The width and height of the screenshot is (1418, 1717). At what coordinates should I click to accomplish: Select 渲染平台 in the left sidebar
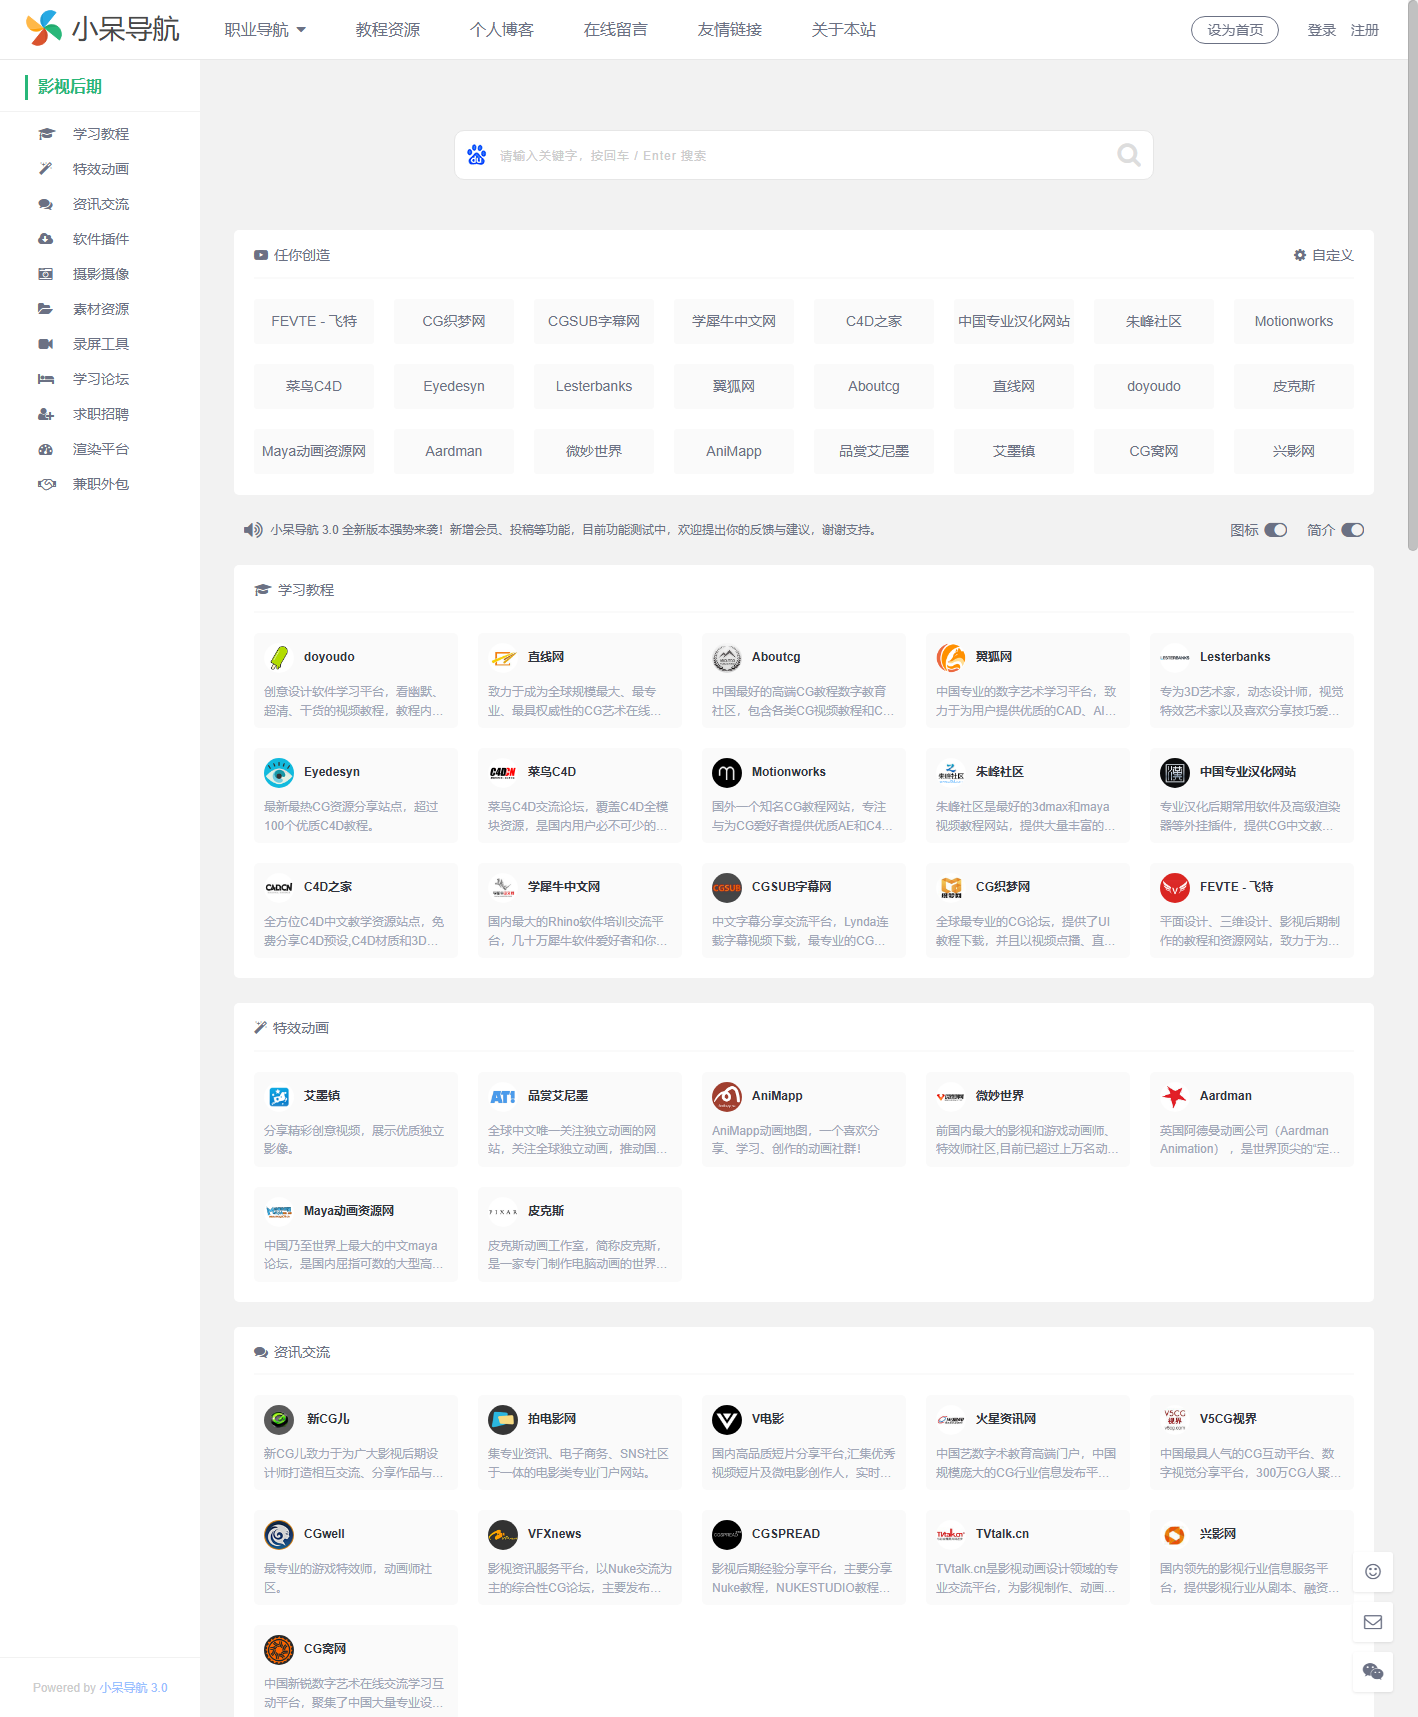(x=100, y=449)
